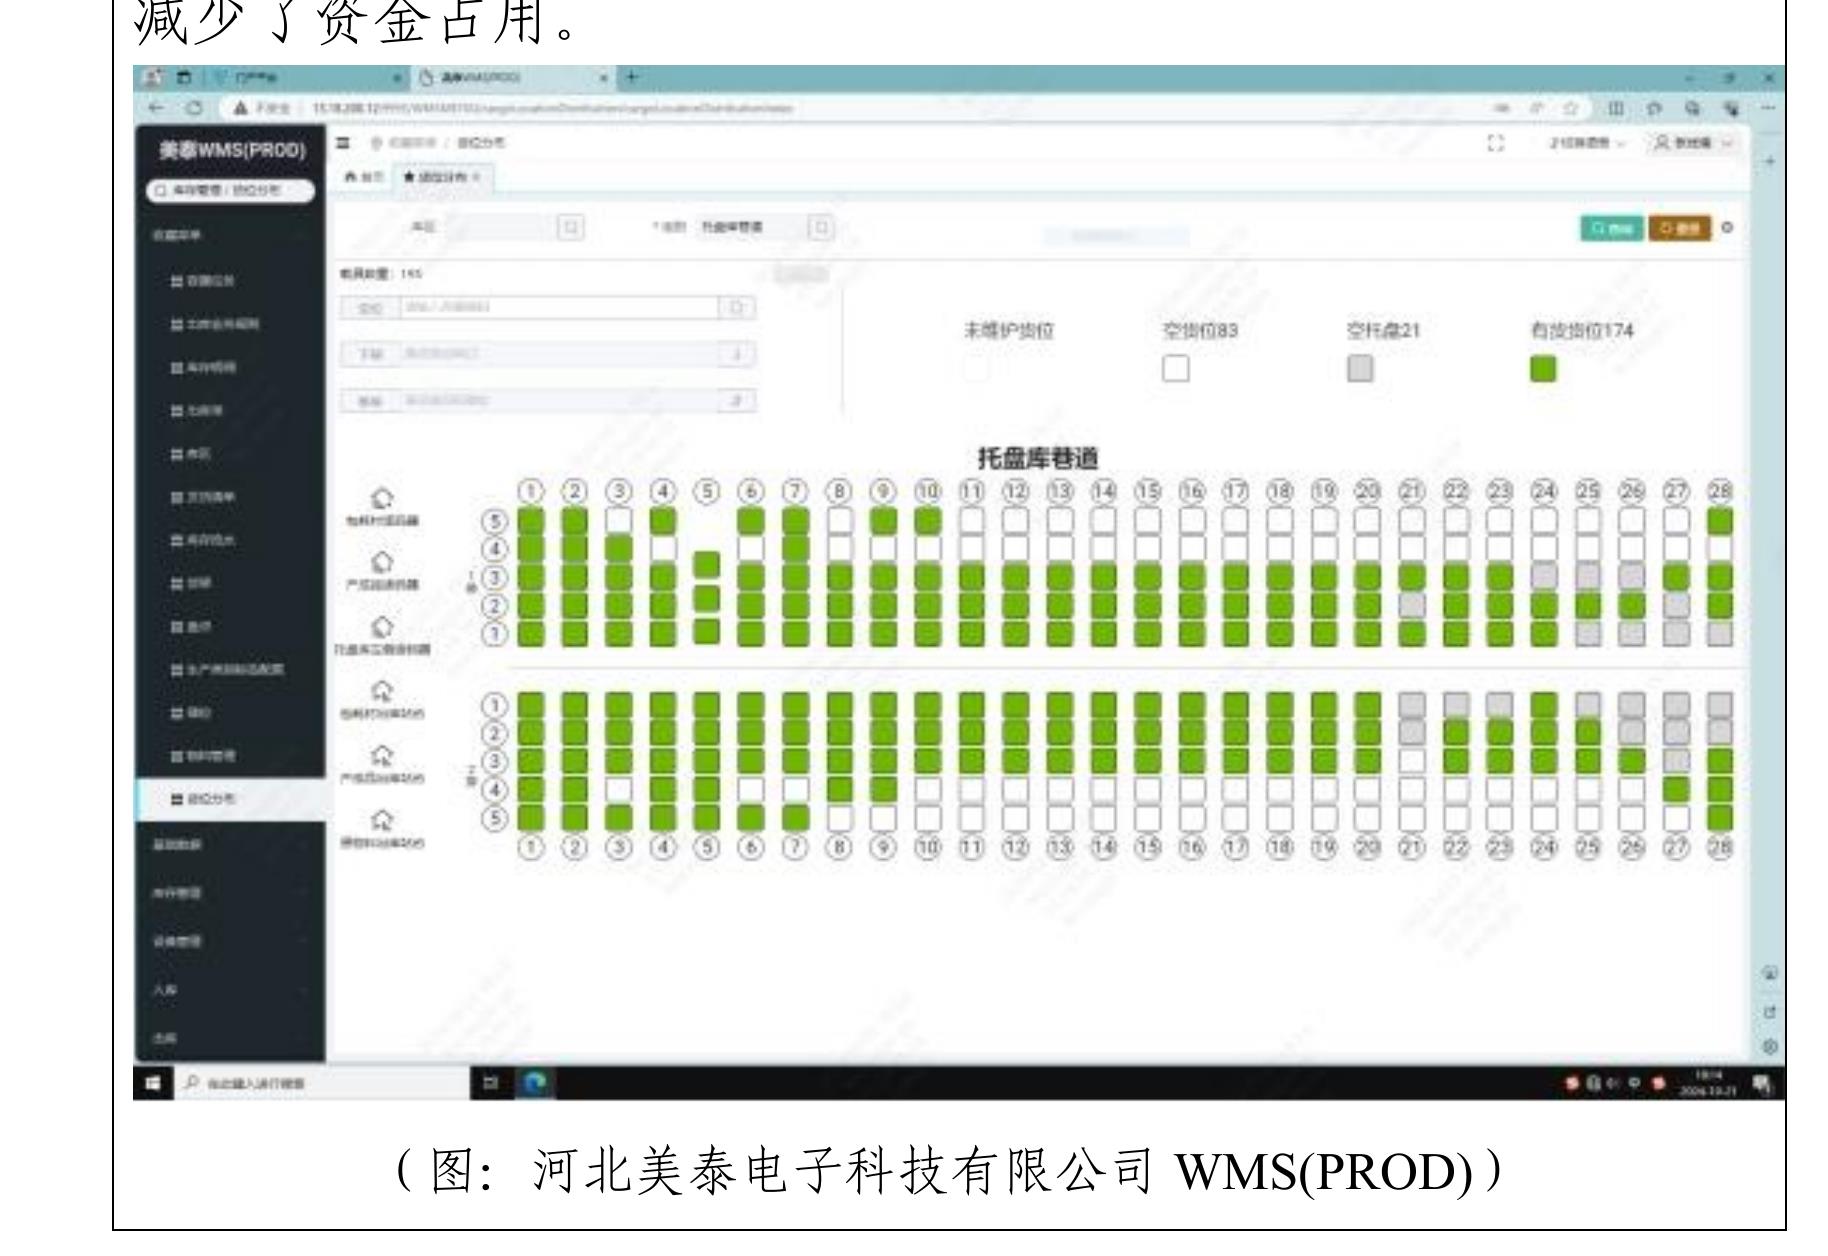The width and height of the screenshot is (1828, 1256).
Task: Open the user account dropdown
Action: pos(1695,144)
